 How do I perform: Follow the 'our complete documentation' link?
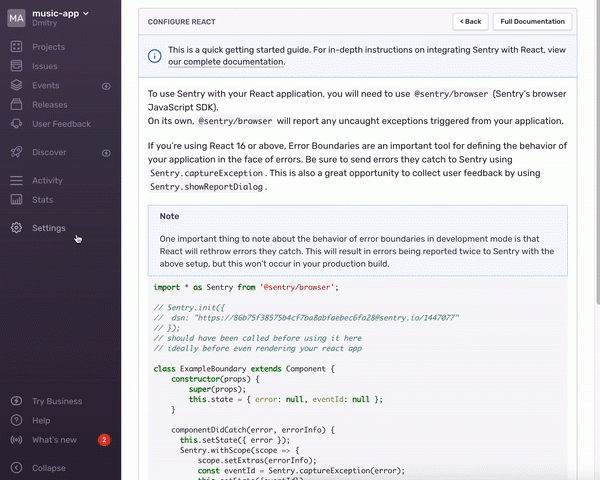[x=226, y=62]
